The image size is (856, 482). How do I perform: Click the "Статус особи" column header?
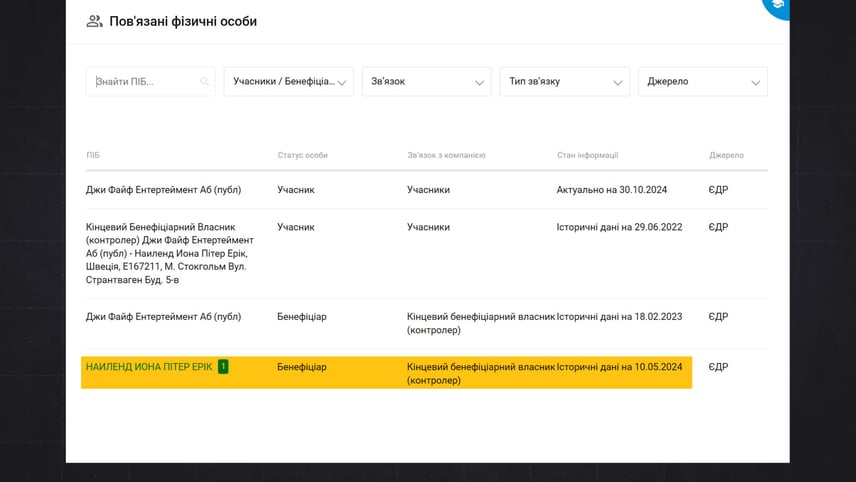[302, 155]
